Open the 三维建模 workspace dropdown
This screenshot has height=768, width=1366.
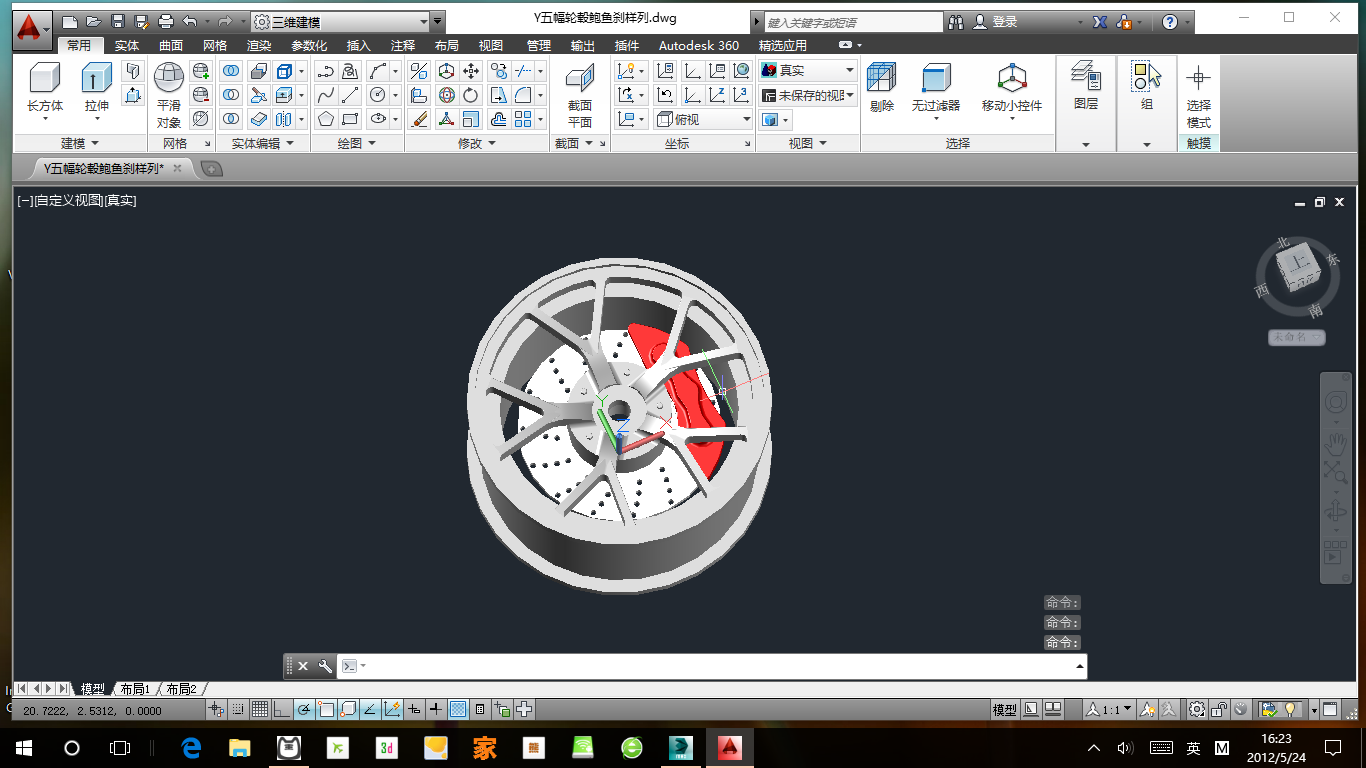[339, 21]
